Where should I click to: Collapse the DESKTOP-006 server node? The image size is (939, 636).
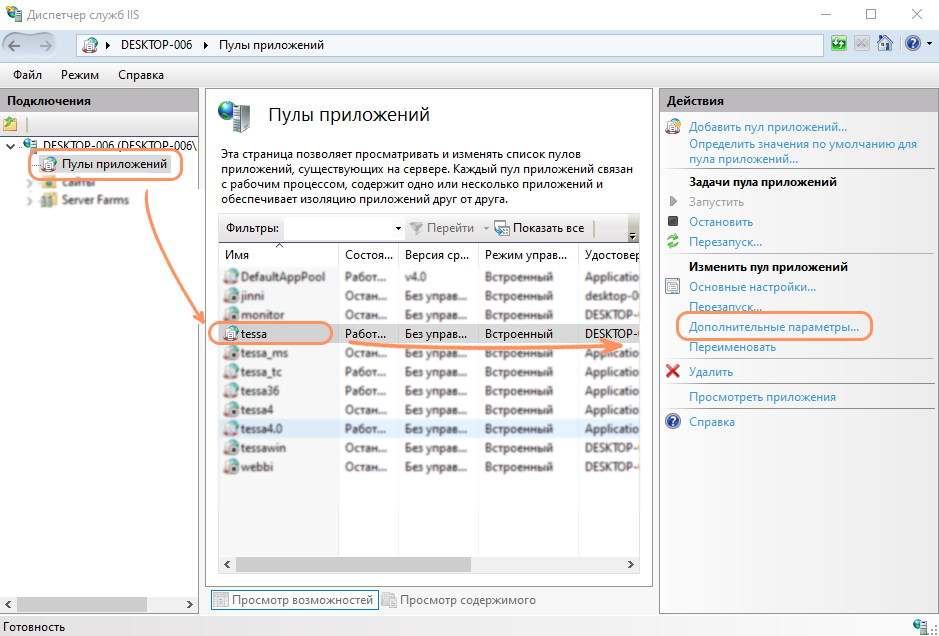point(10,146)
